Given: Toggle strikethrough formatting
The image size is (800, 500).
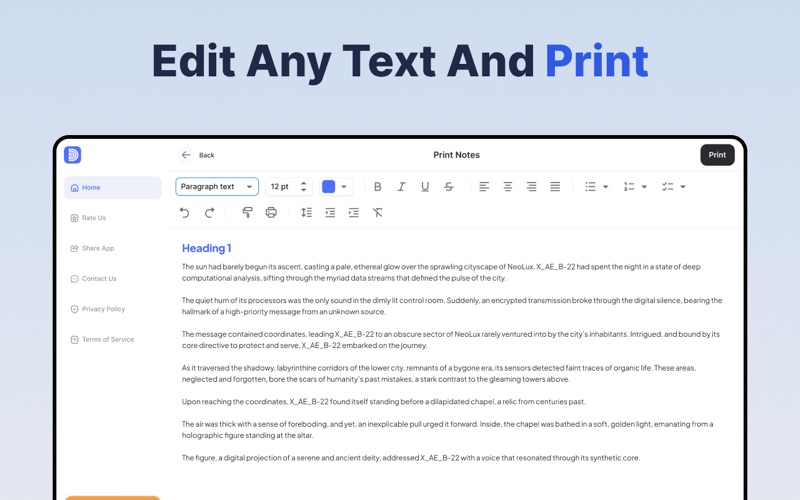Looking at the screenshot, I should [x=448, y=187].
